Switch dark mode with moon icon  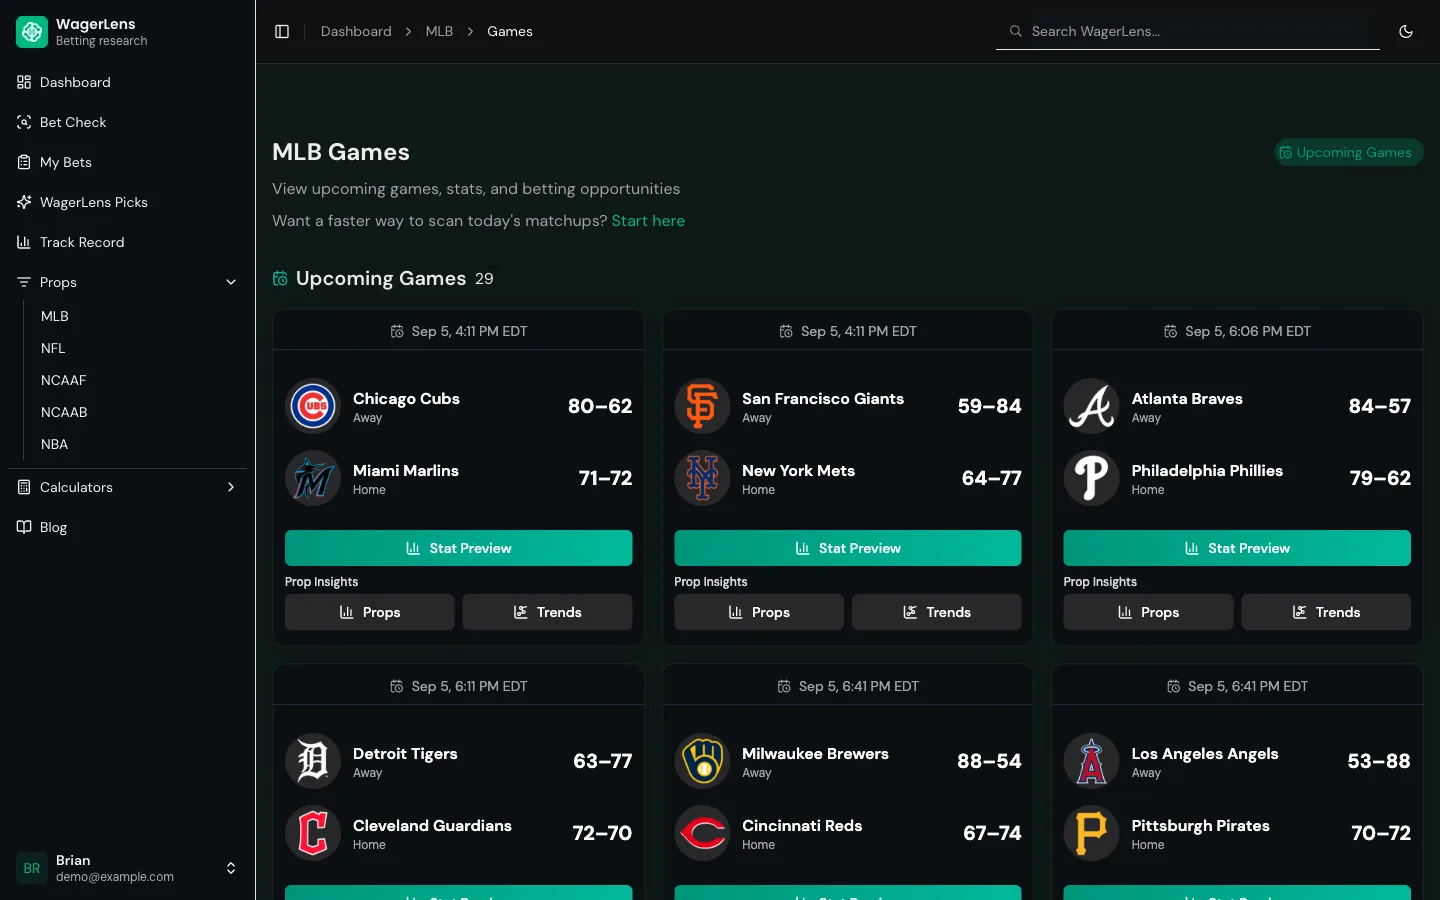tap(1406, 32)
